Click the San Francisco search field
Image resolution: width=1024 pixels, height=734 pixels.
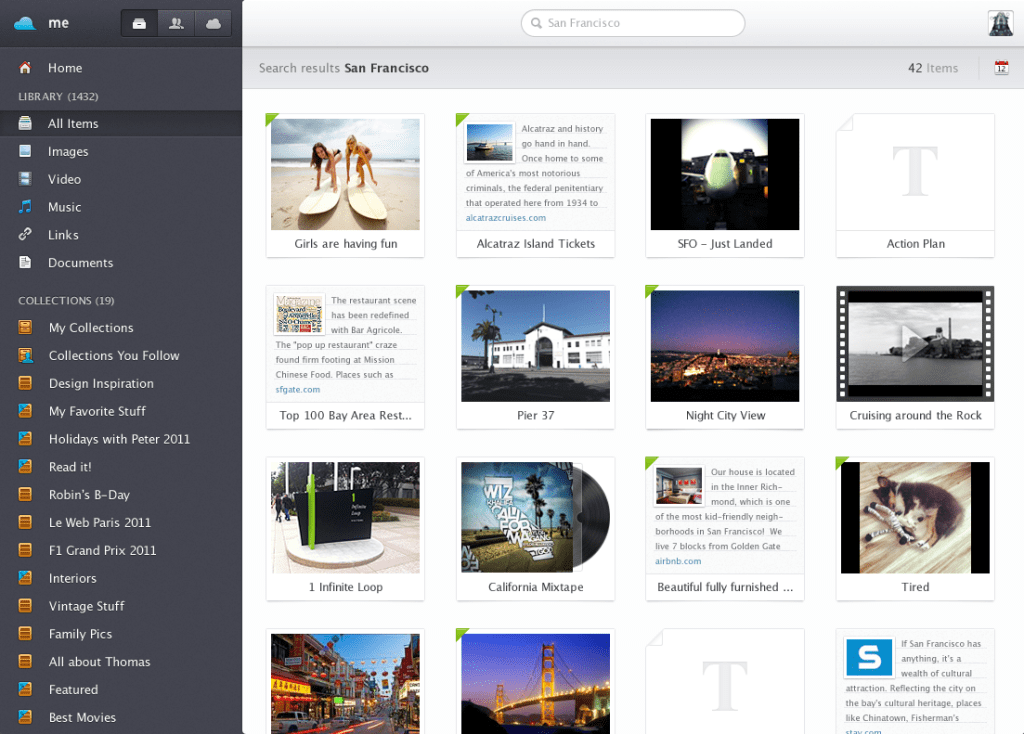(x=633, y=23)
